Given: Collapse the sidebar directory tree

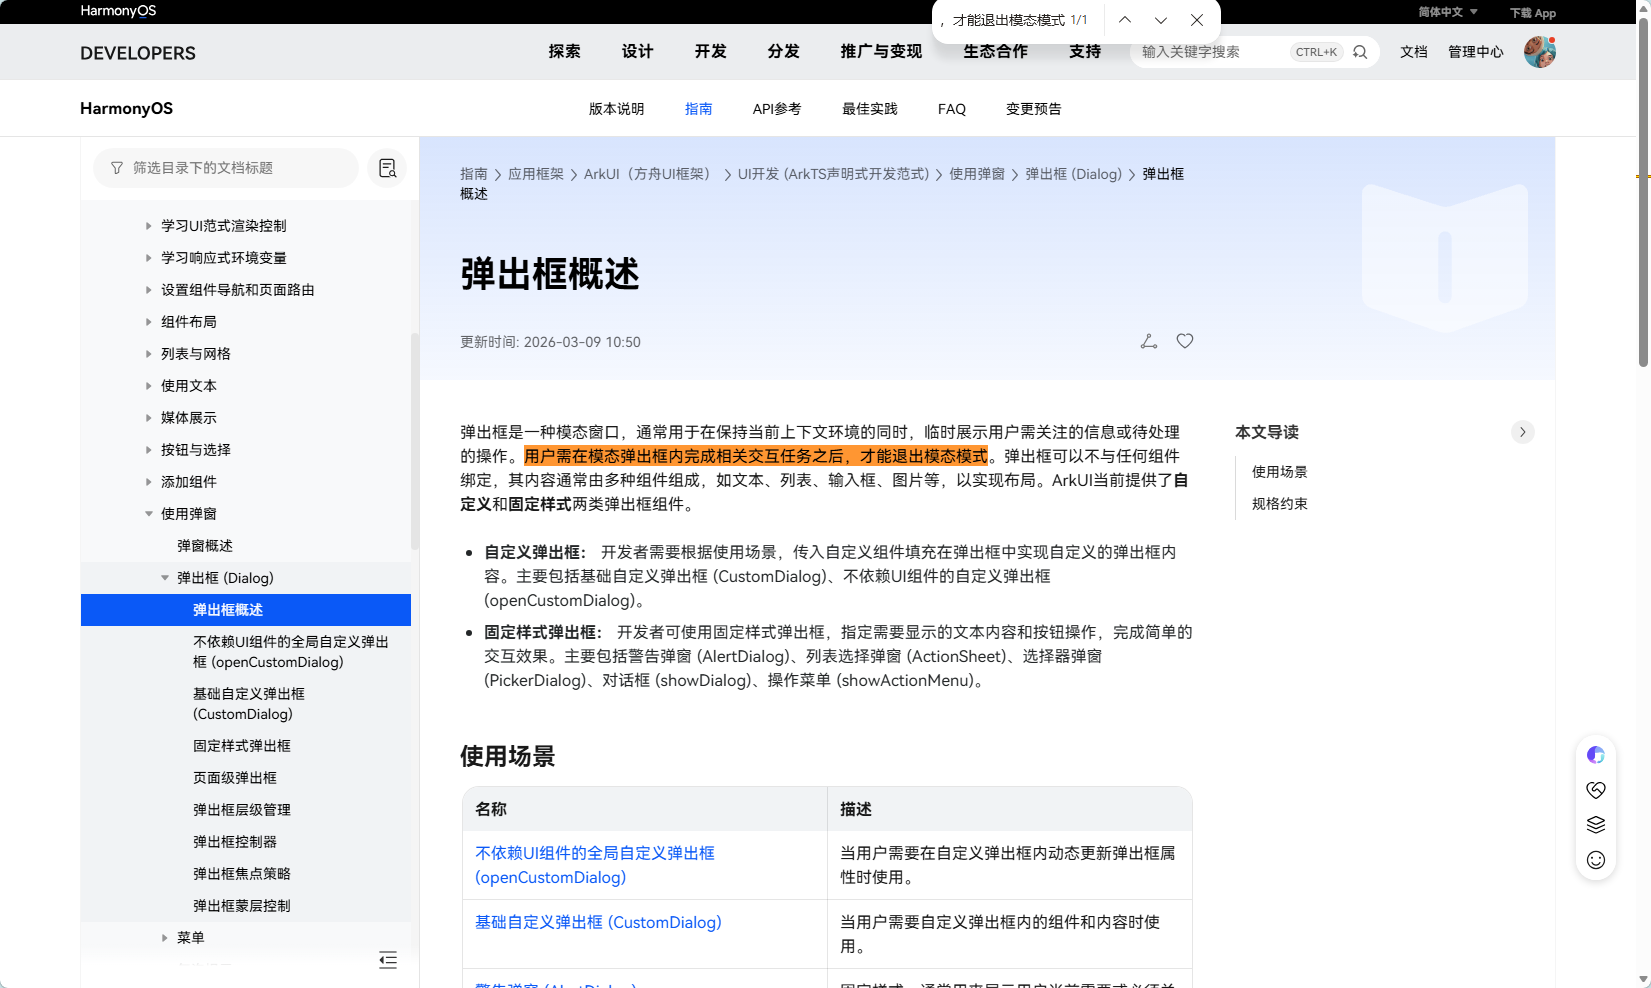Looking at the screenshot, I should (x=388, y=960).
